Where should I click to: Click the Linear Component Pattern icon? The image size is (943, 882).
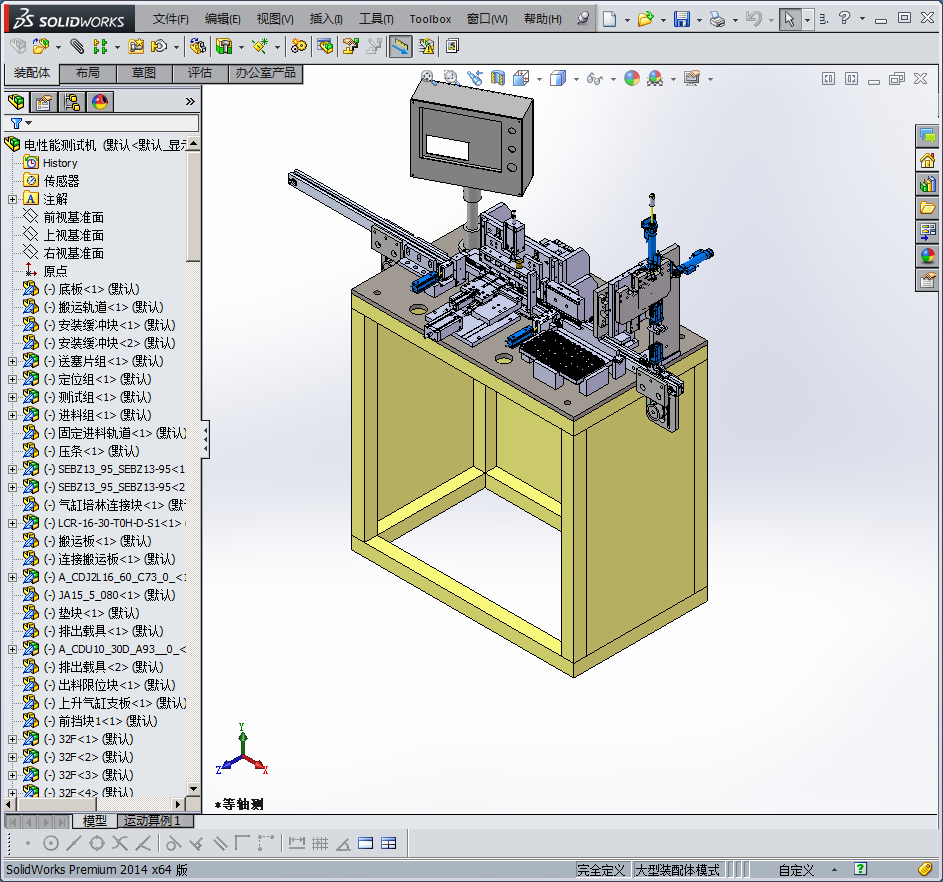100,46
